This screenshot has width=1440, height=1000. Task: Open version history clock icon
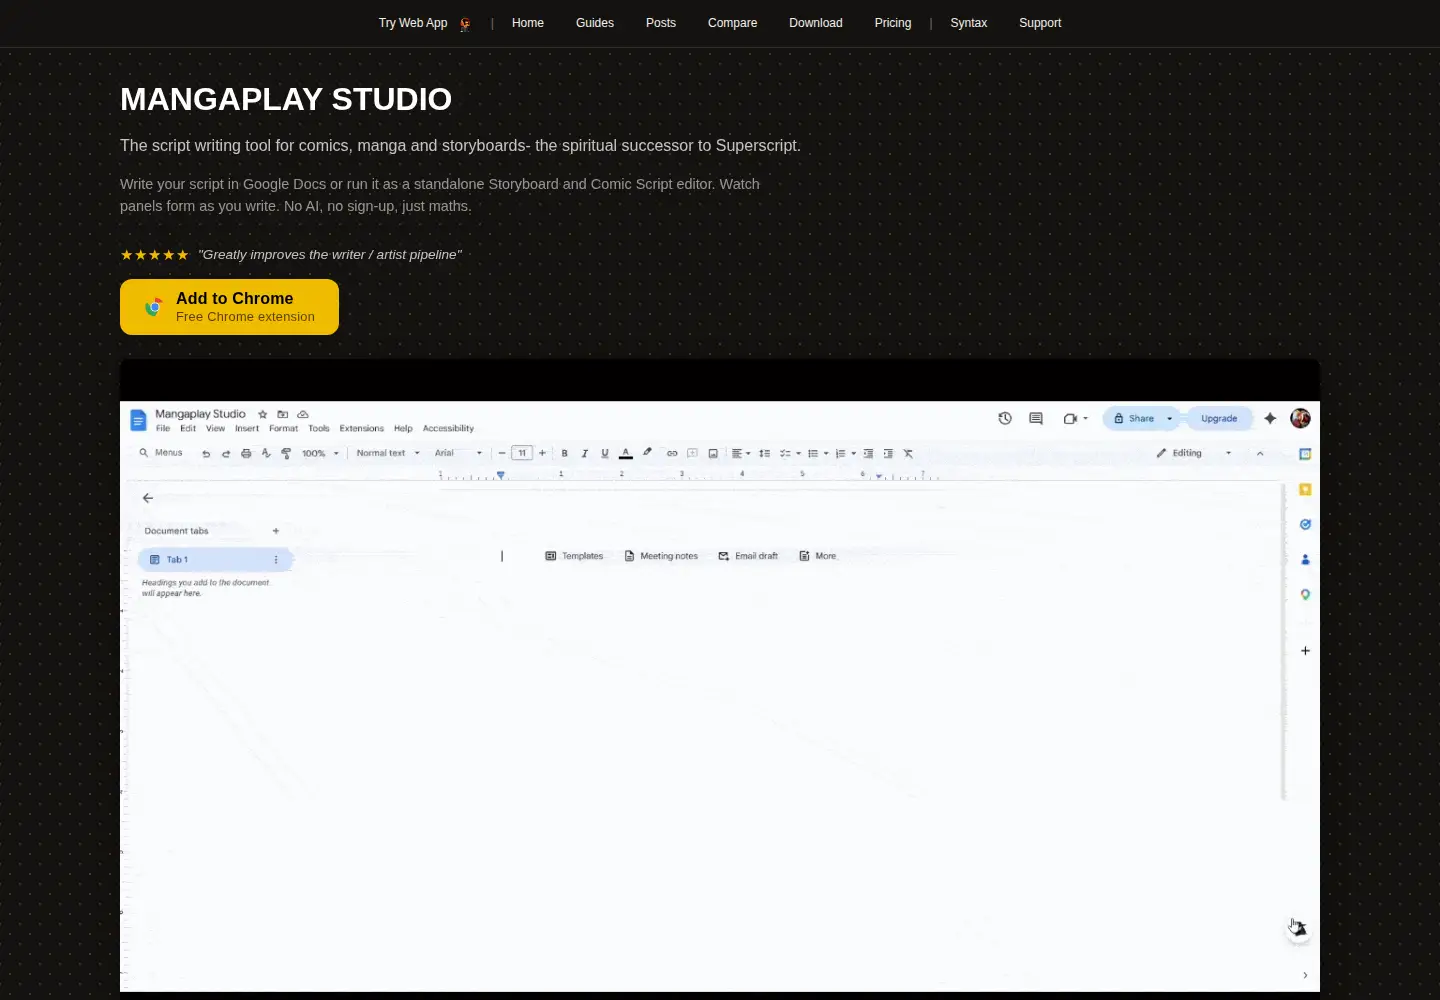point(1005,418)
